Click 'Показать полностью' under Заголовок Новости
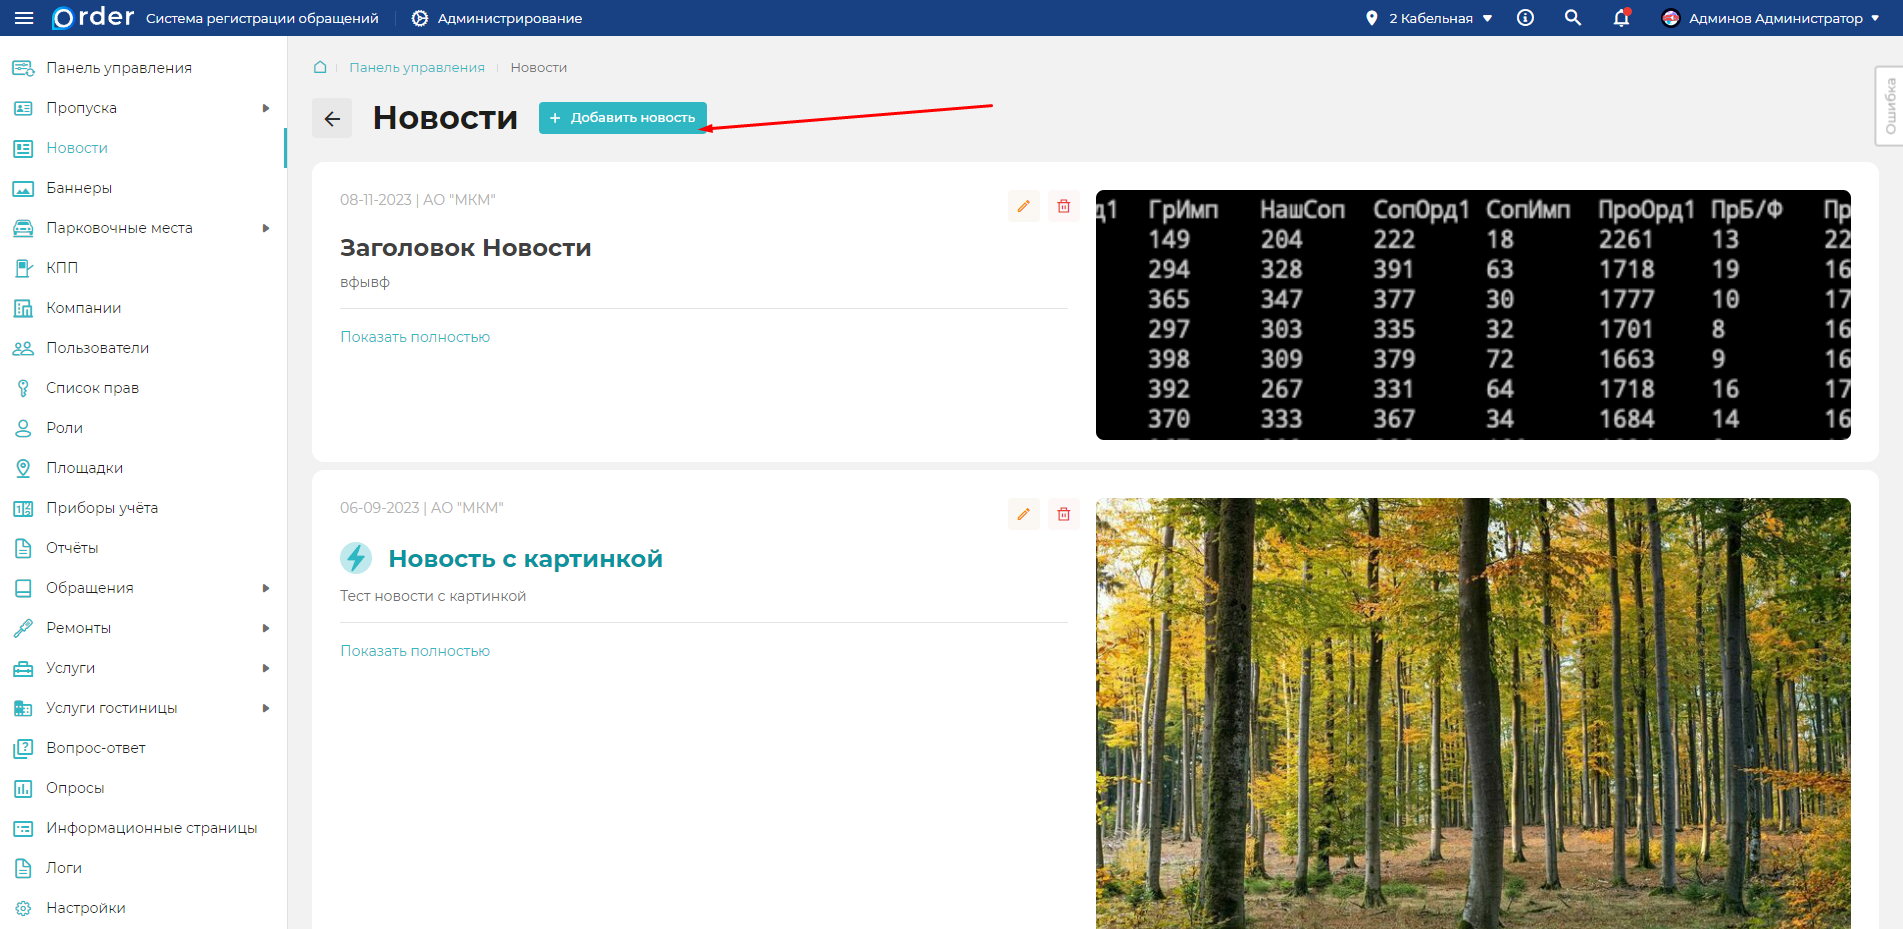The height and width of the screenshot is (929, 1903). (415, 337)
